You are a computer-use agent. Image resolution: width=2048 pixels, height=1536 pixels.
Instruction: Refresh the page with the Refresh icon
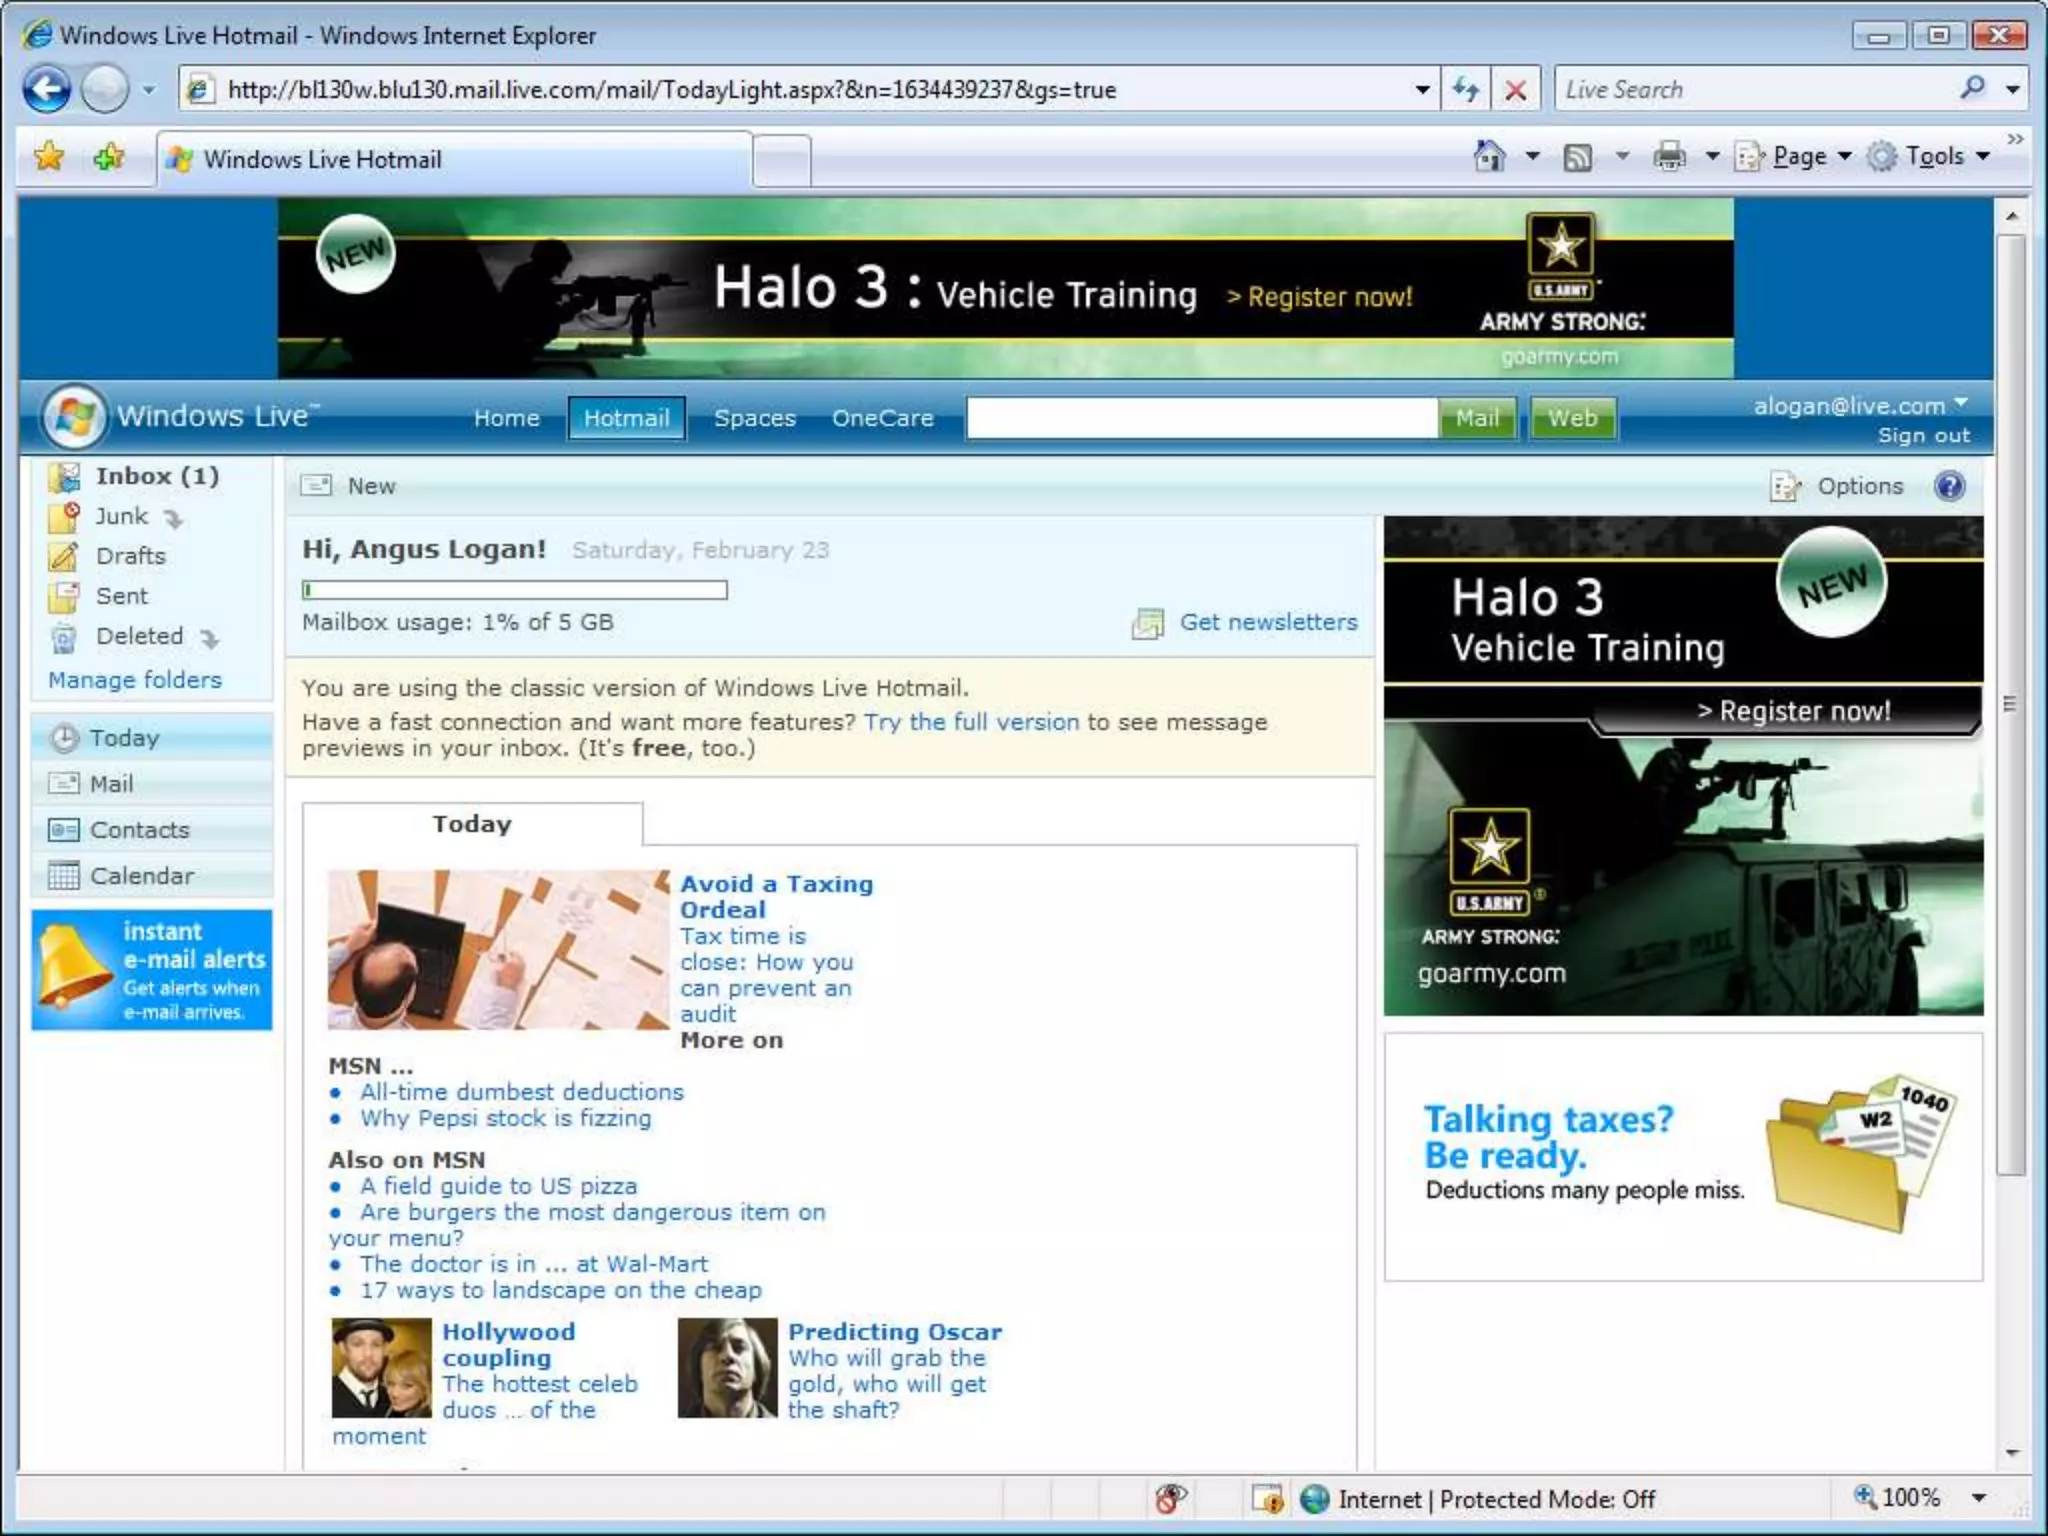coord(1466,90)
